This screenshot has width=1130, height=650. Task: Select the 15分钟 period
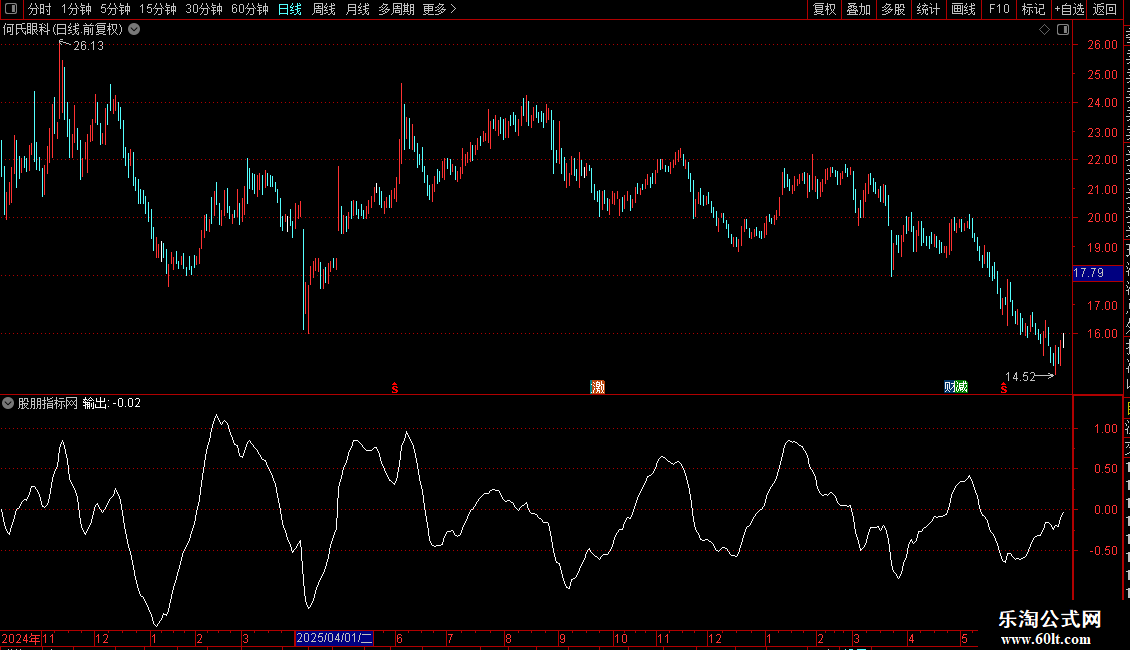pos(157,9)
